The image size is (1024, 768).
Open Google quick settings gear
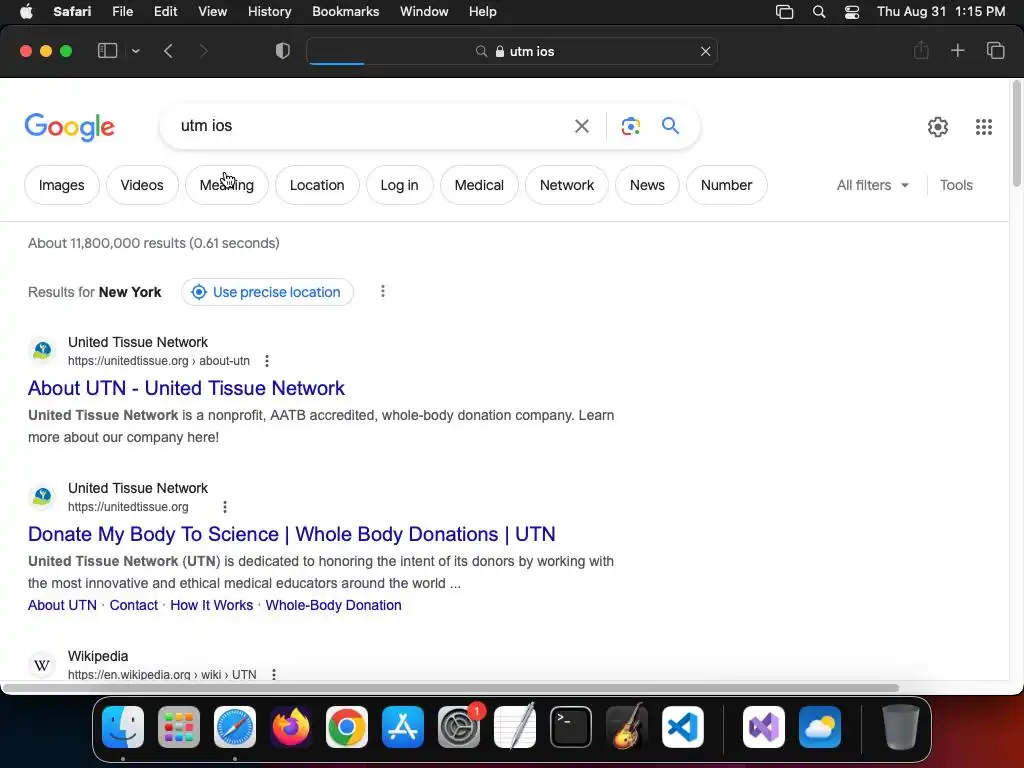click(x=938, y=127)
